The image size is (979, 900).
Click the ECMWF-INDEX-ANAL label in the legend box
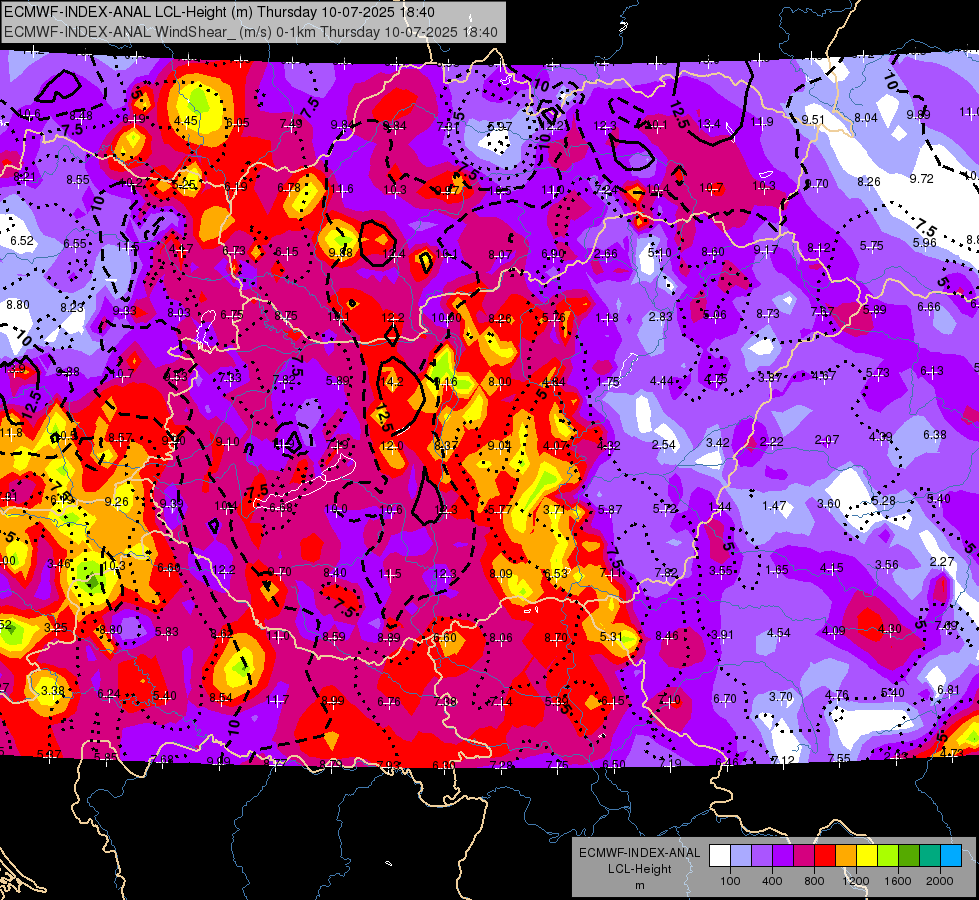point(640,853)
